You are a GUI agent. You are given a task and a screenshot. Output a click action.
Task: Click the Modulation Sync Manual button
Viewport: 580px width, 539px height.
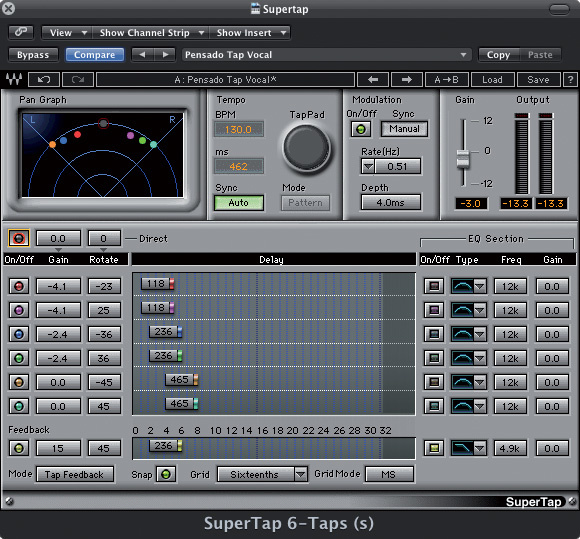tap(404, 129)
